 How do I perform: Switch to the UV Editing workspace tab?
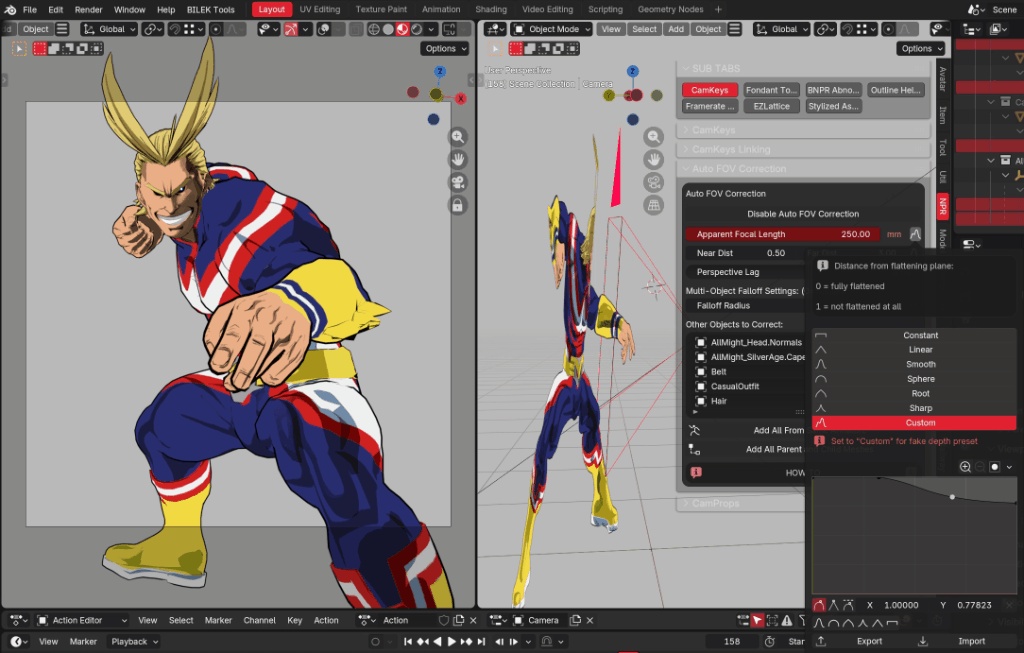pos(319,10)
